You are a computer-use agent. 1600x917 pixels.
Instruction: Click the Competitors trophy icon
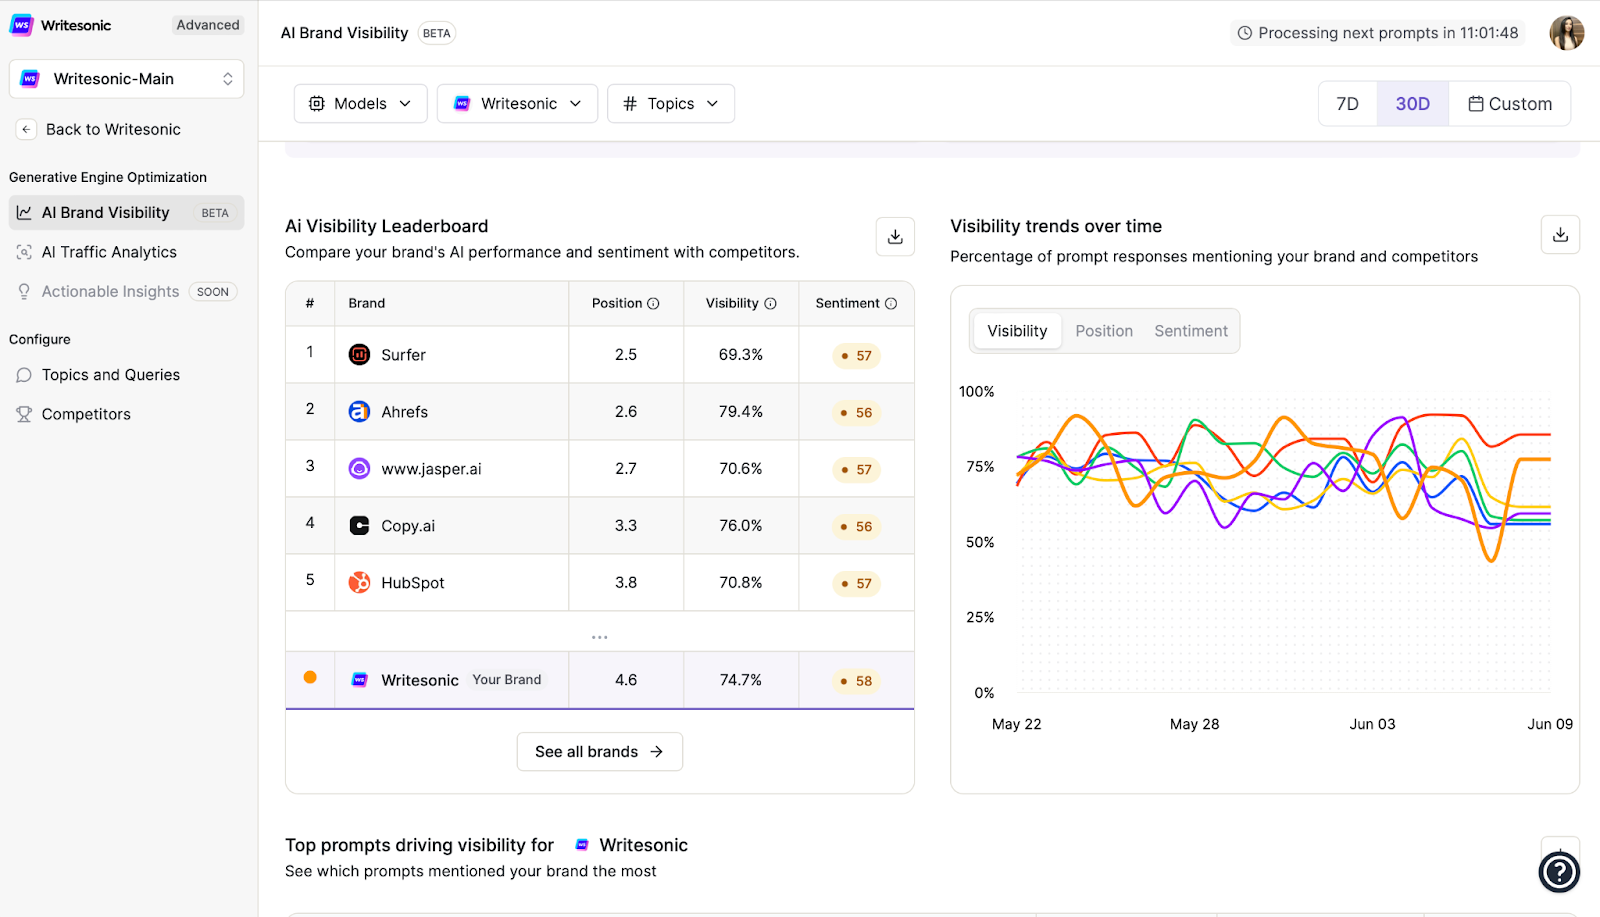[24, 414]
